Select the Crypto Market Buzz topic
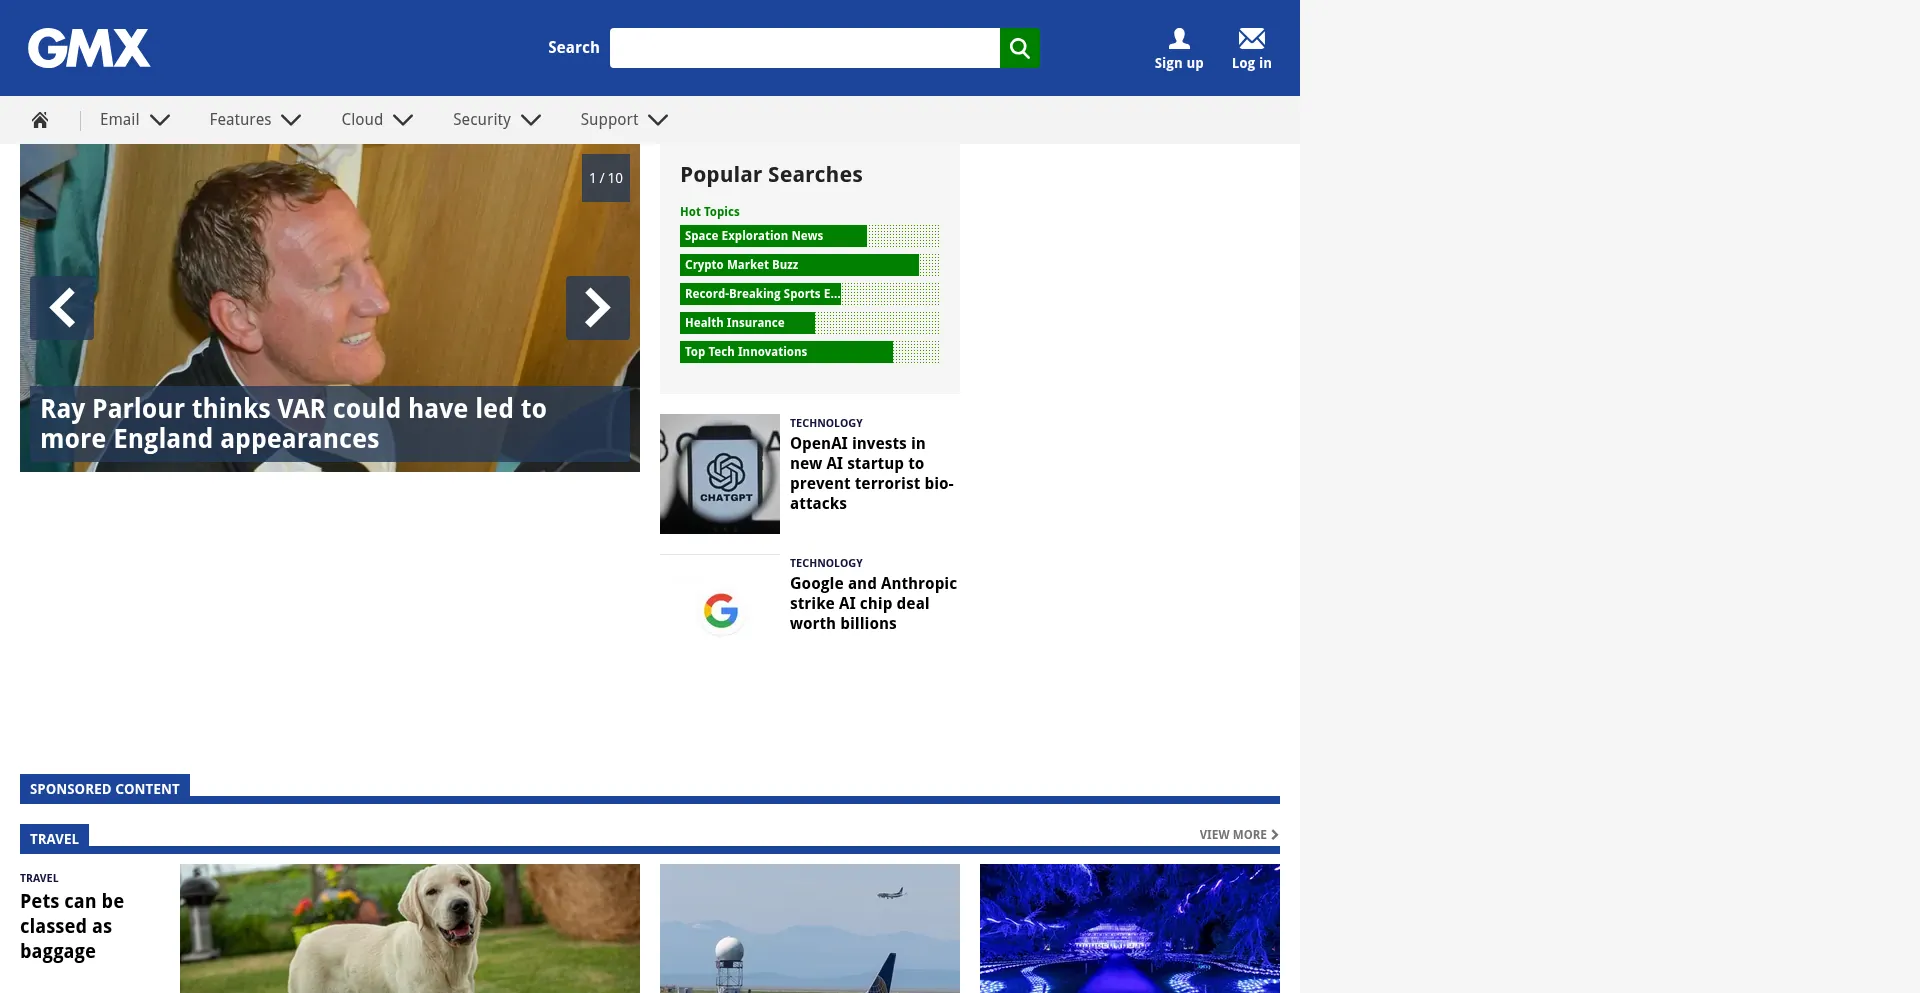1920x993 pixels. pos(798,265)
